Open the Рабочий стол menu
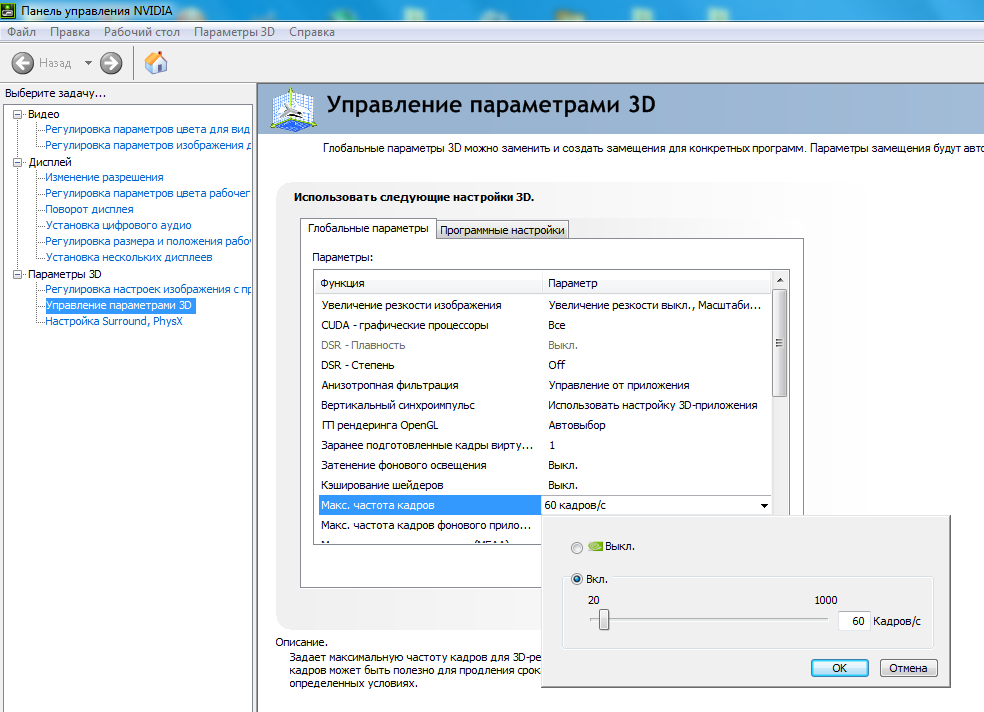This screenshot has width=984, height=712. pyautogui.click(x=142, y=32)
